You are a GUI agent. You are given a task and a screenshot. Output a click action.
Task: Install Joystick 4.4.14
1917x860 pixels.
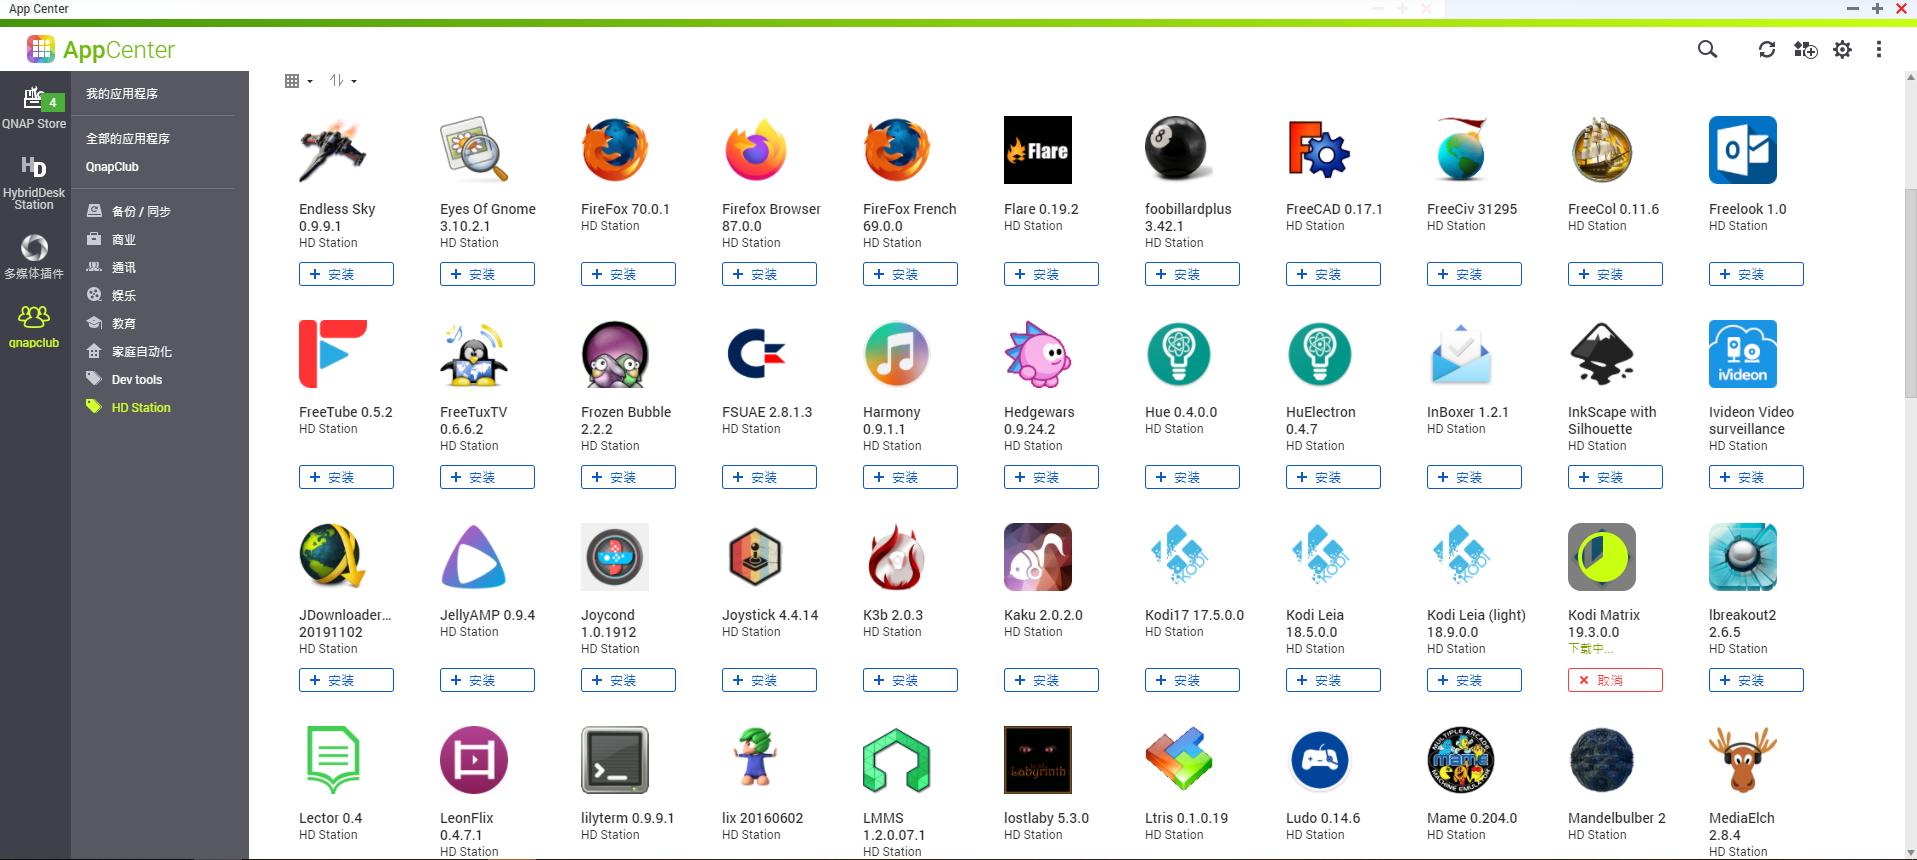pyautogui.click(x=769, y=680)
